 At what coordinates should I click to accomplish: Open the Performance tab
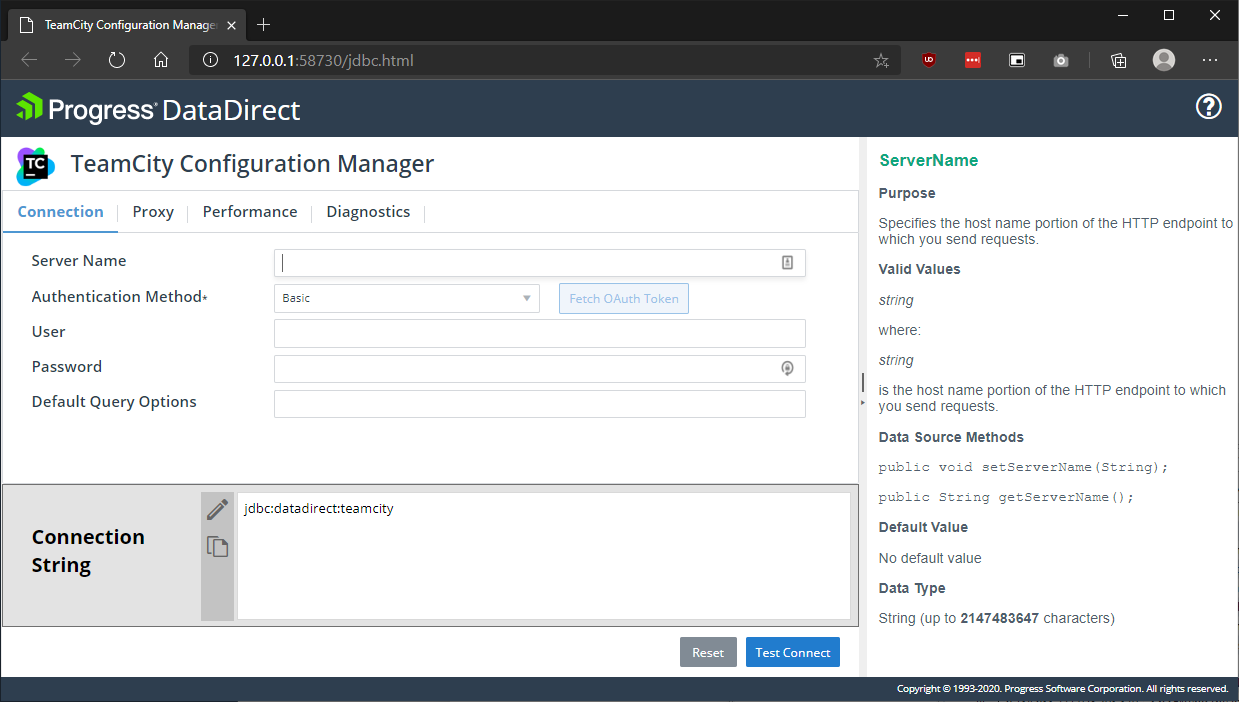249,212
